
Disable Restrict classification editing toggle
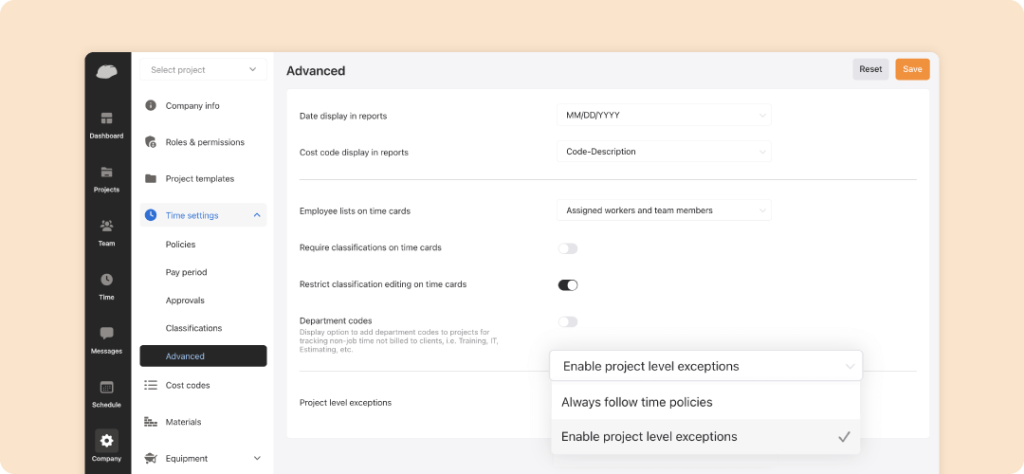tap(568, 285)
